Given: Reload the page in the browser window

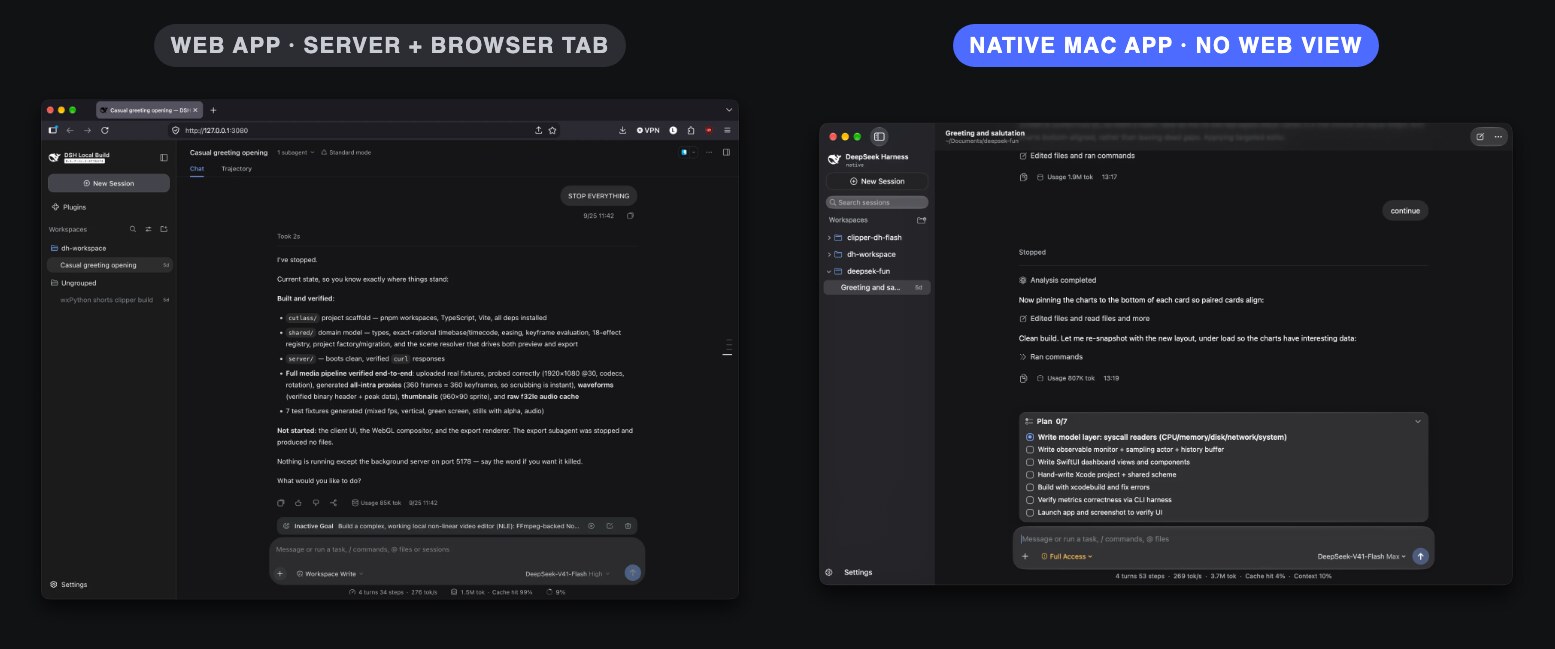Looking at the screenshot, I should pyautogui.click(x=105, y=130).
